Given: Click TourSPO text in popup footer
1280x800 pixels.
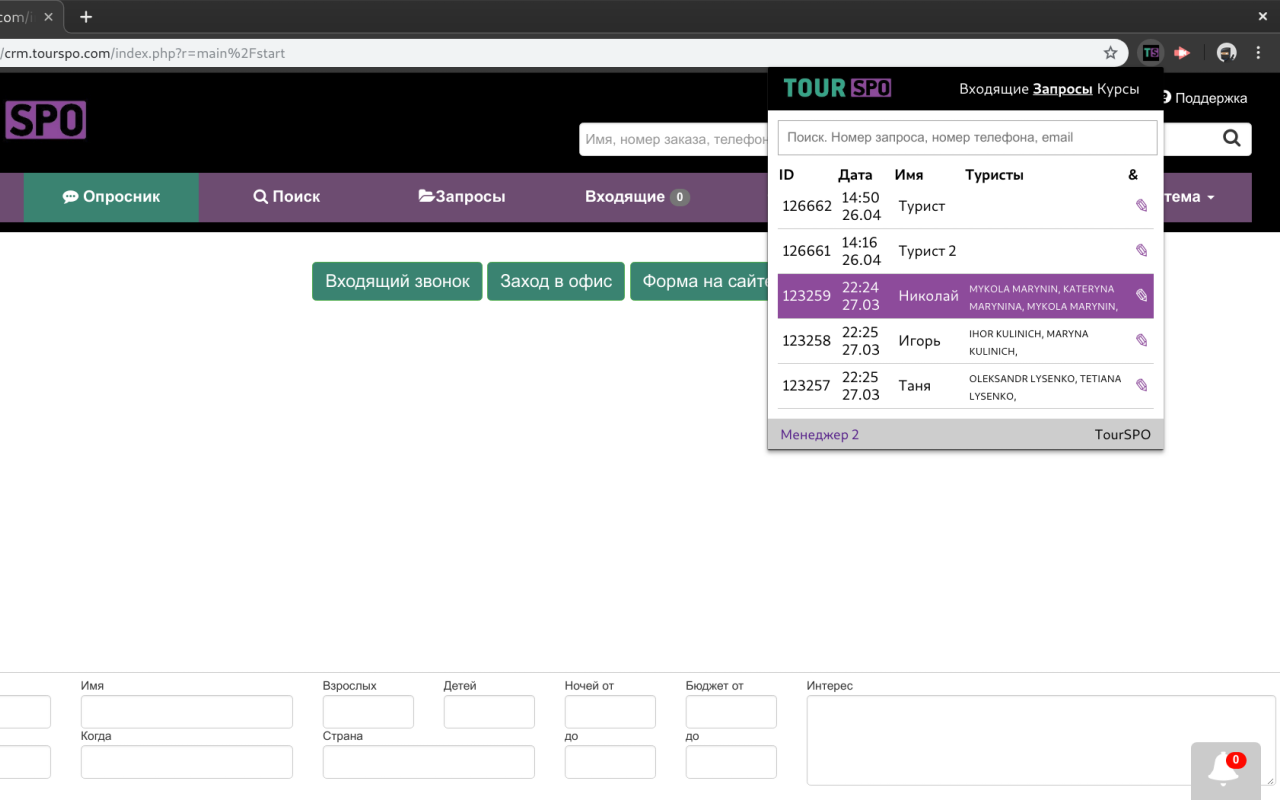Looking at the screenshot, I should (1123, 434).
